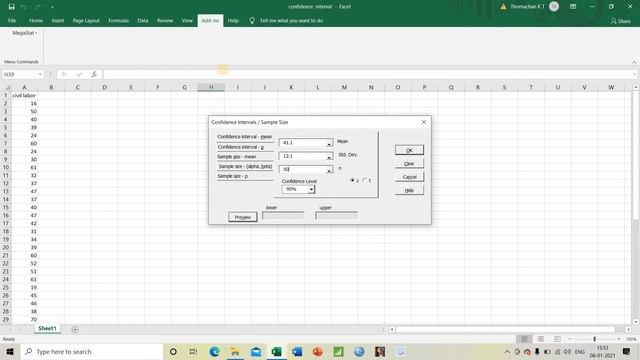The height and width of the screenshot is (360, 640).
Task: Click the zoom slider handle
Action: [594, 339]
